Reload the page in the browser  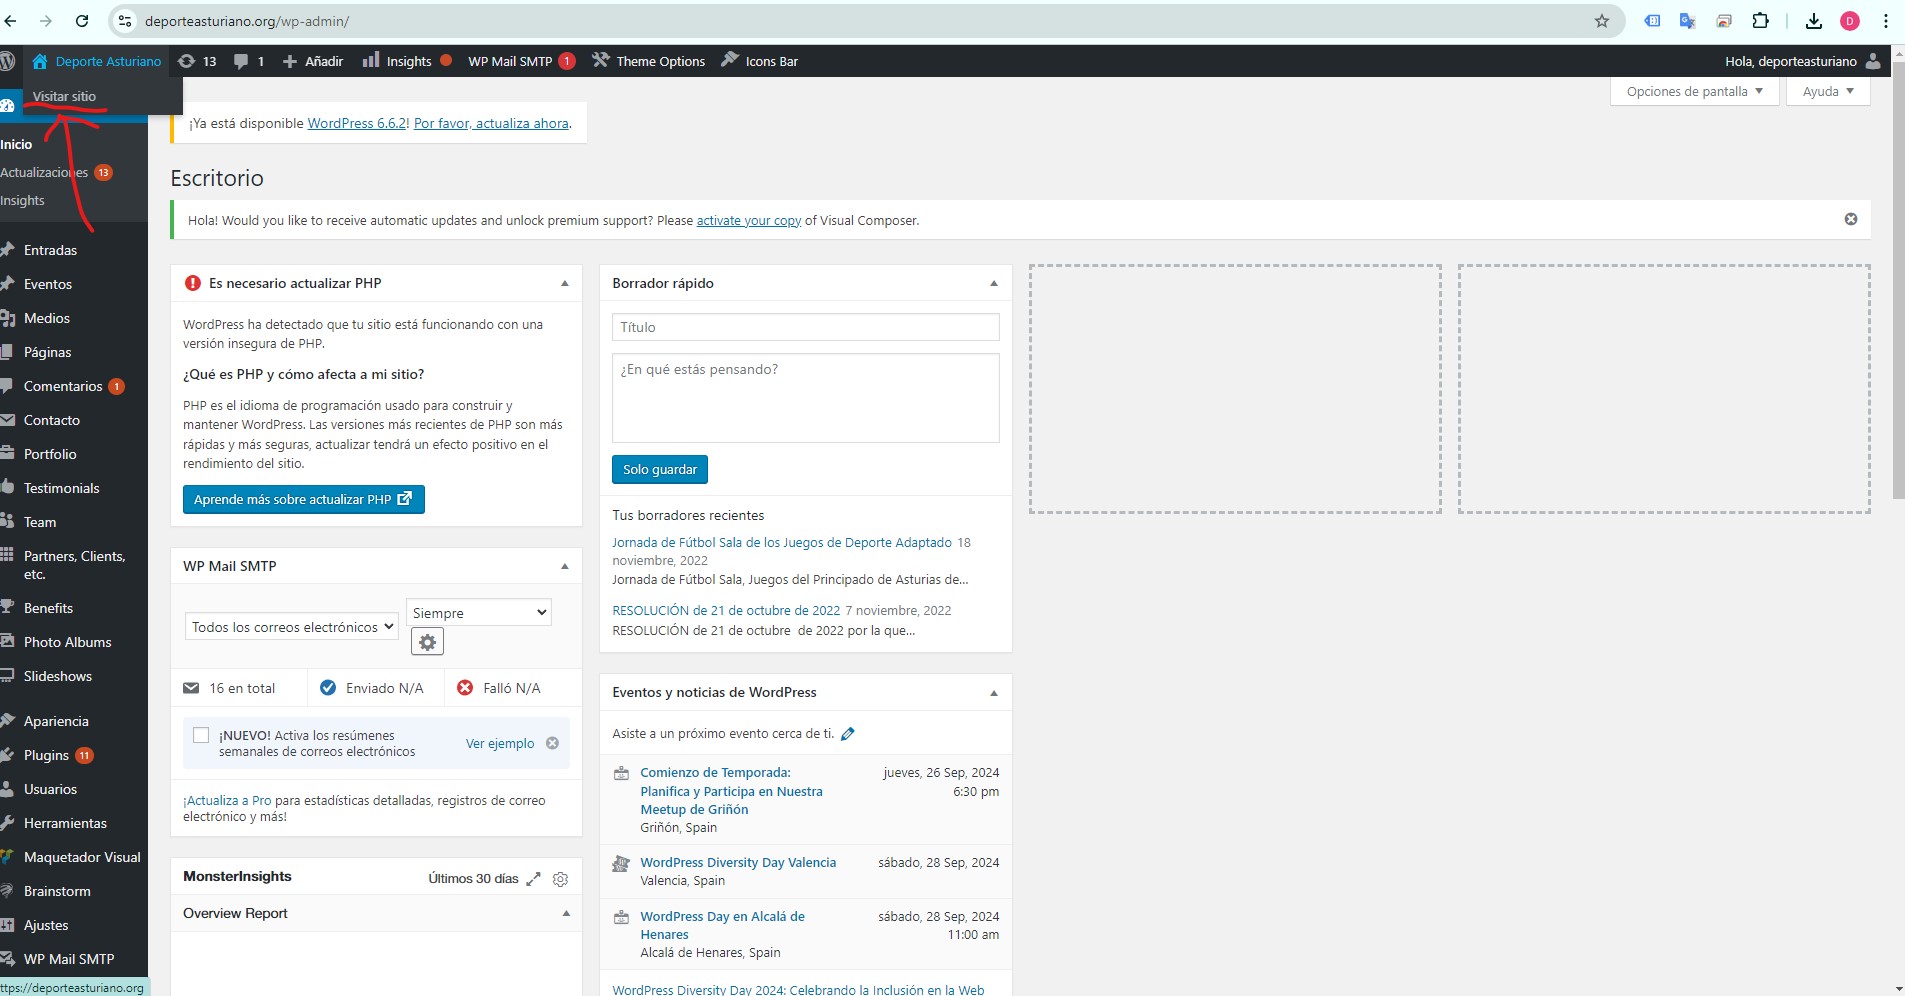pyautogui.click(x=82, y=21)
